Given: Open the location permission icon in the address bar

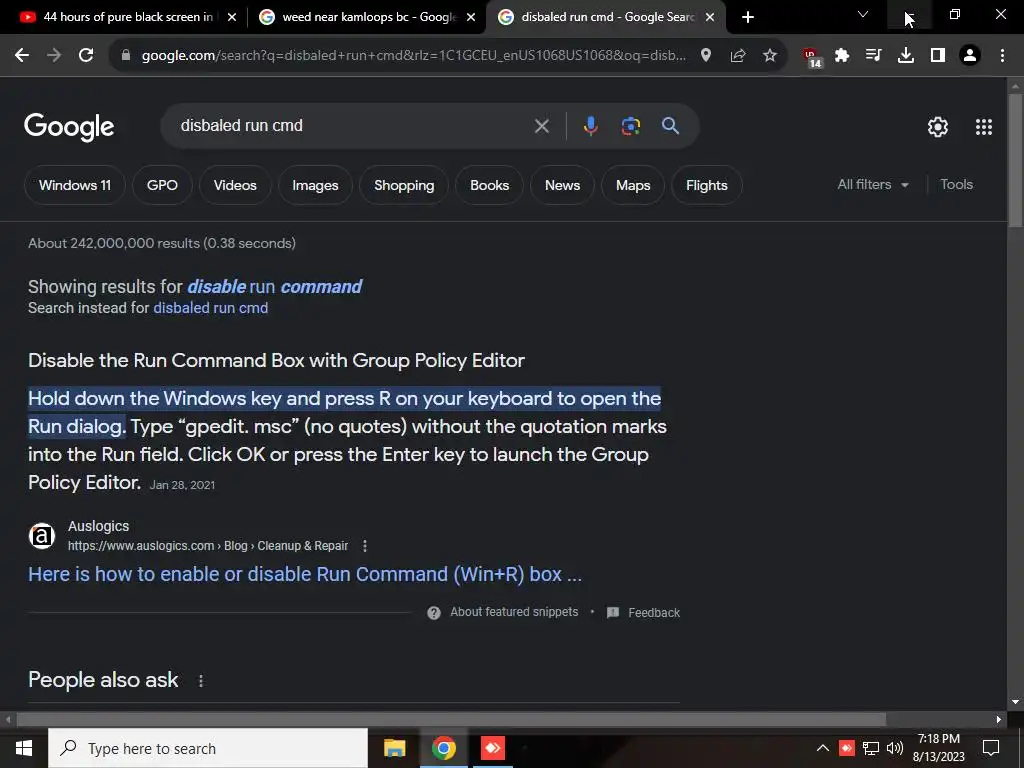Looking at the screenshot, I should click(x=706, y=56).
